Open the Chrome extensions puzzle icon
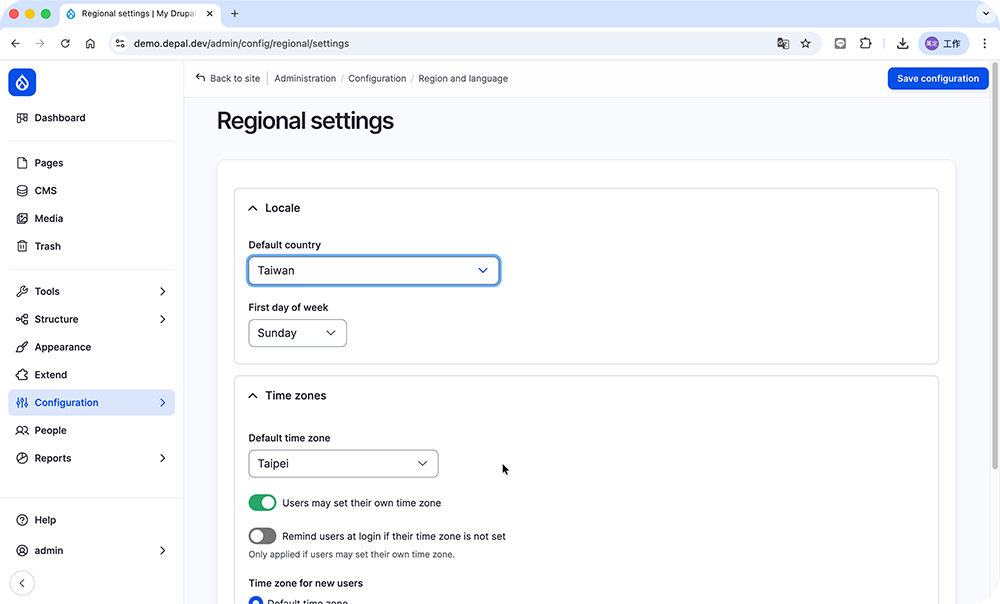1000x604 pixels. coord(866,44)
